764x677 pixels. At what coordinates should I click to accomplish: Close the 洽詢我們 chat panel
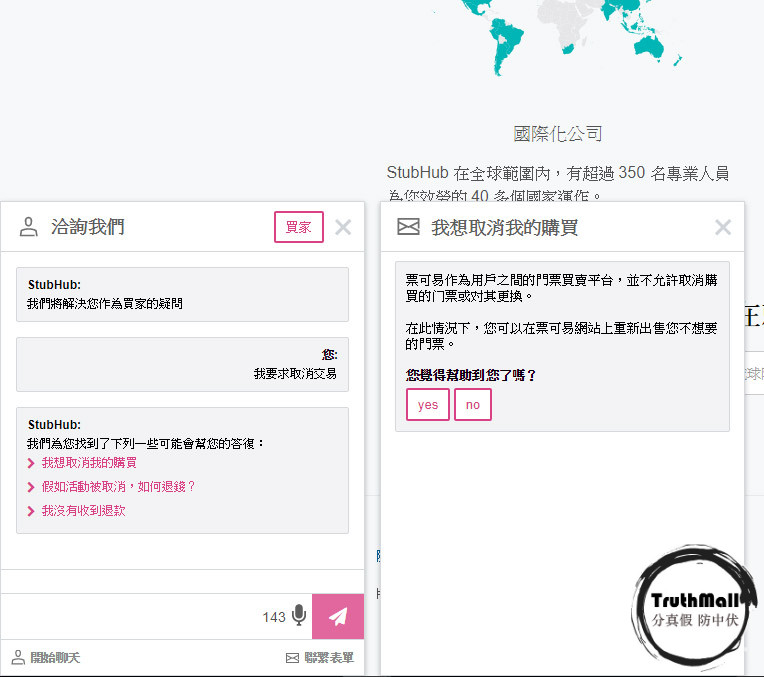tap(343, 227)
